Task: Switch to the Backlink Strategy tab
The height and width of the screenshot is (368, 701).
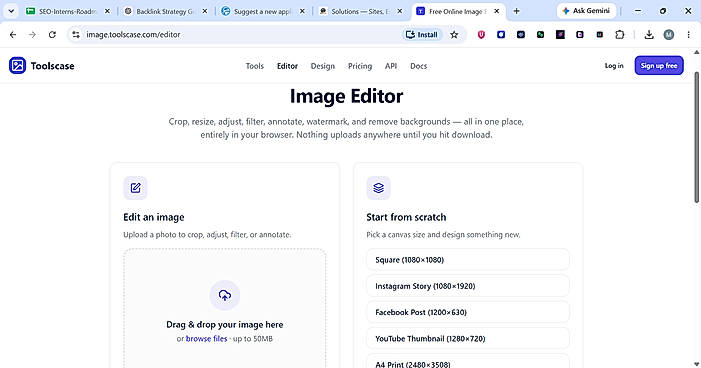Action: [x=165, y=11]
